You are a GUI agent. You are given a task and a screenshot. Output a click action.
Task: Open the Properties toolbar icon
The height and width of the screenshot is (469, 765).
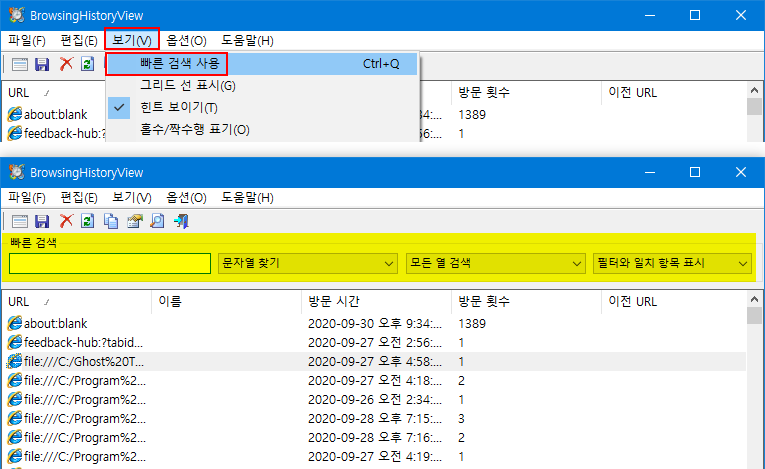(135, 221)
